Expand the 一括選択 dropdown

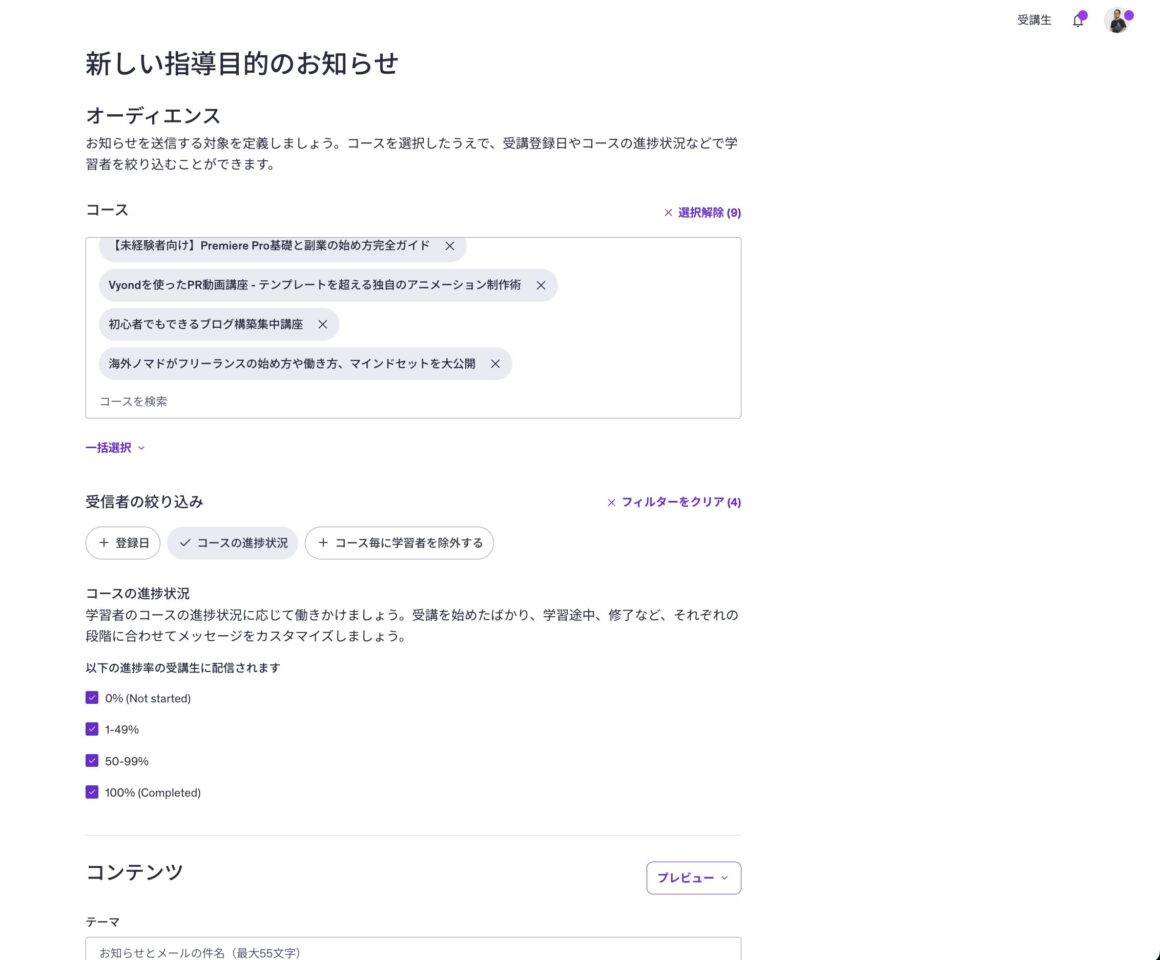(115, 448)
